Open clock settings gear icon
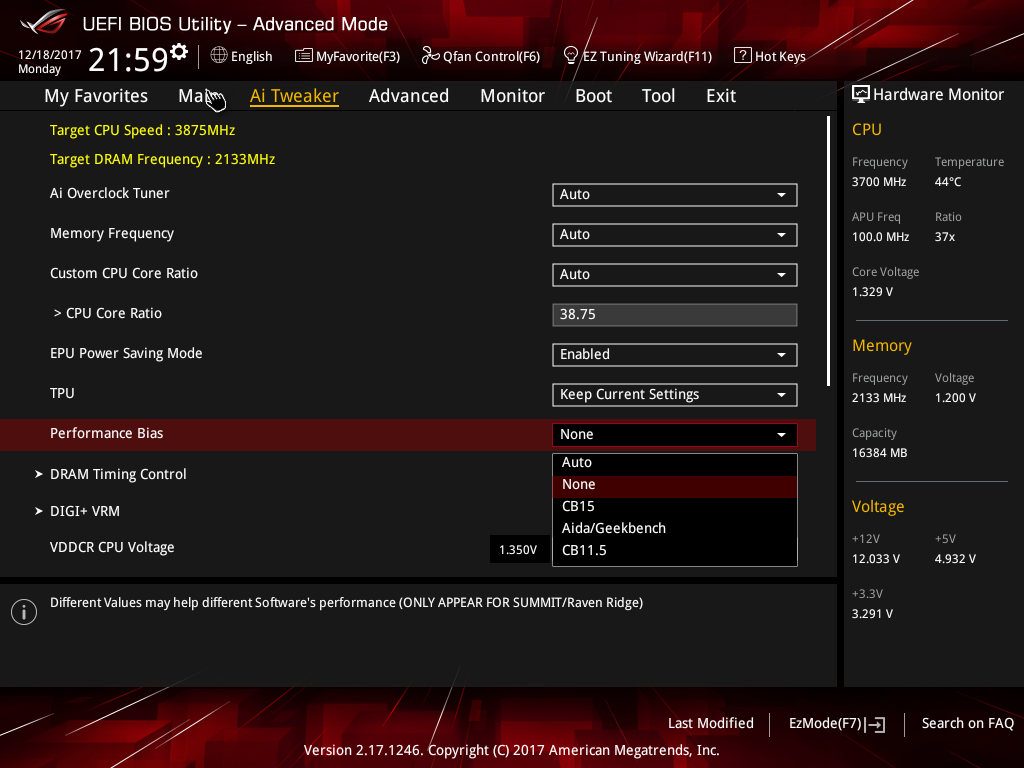 tap(179, 52)
